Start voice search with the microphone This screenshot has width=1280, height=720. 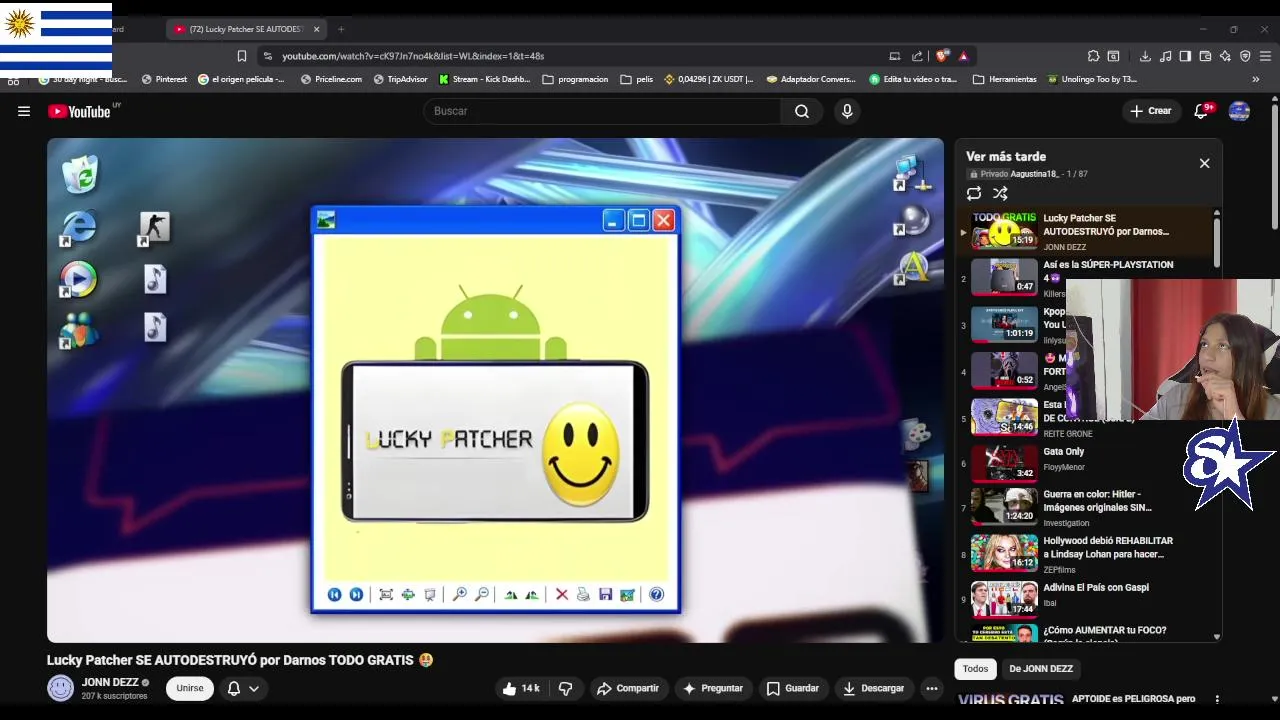click(x=847, y=111)
